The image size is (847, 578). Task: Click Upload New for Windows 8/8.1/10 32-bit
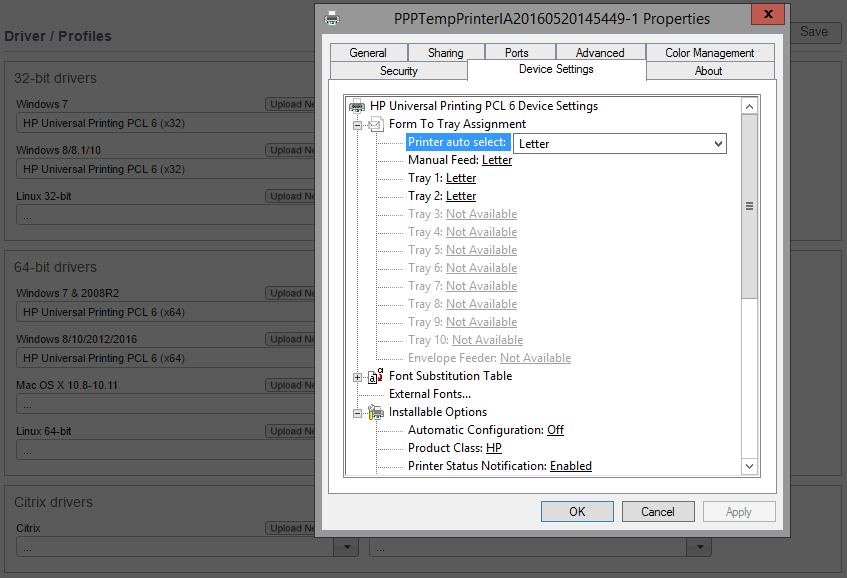click(290, 150)
